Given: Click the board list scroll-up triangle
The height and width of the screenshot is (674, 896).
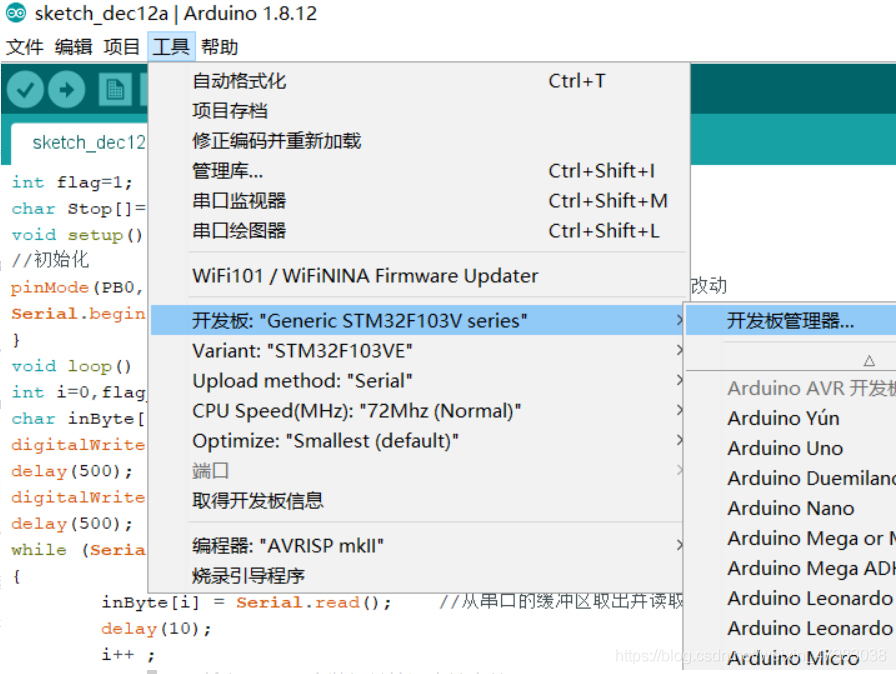Looking at the screenshot, I should [x=869, y=361].
